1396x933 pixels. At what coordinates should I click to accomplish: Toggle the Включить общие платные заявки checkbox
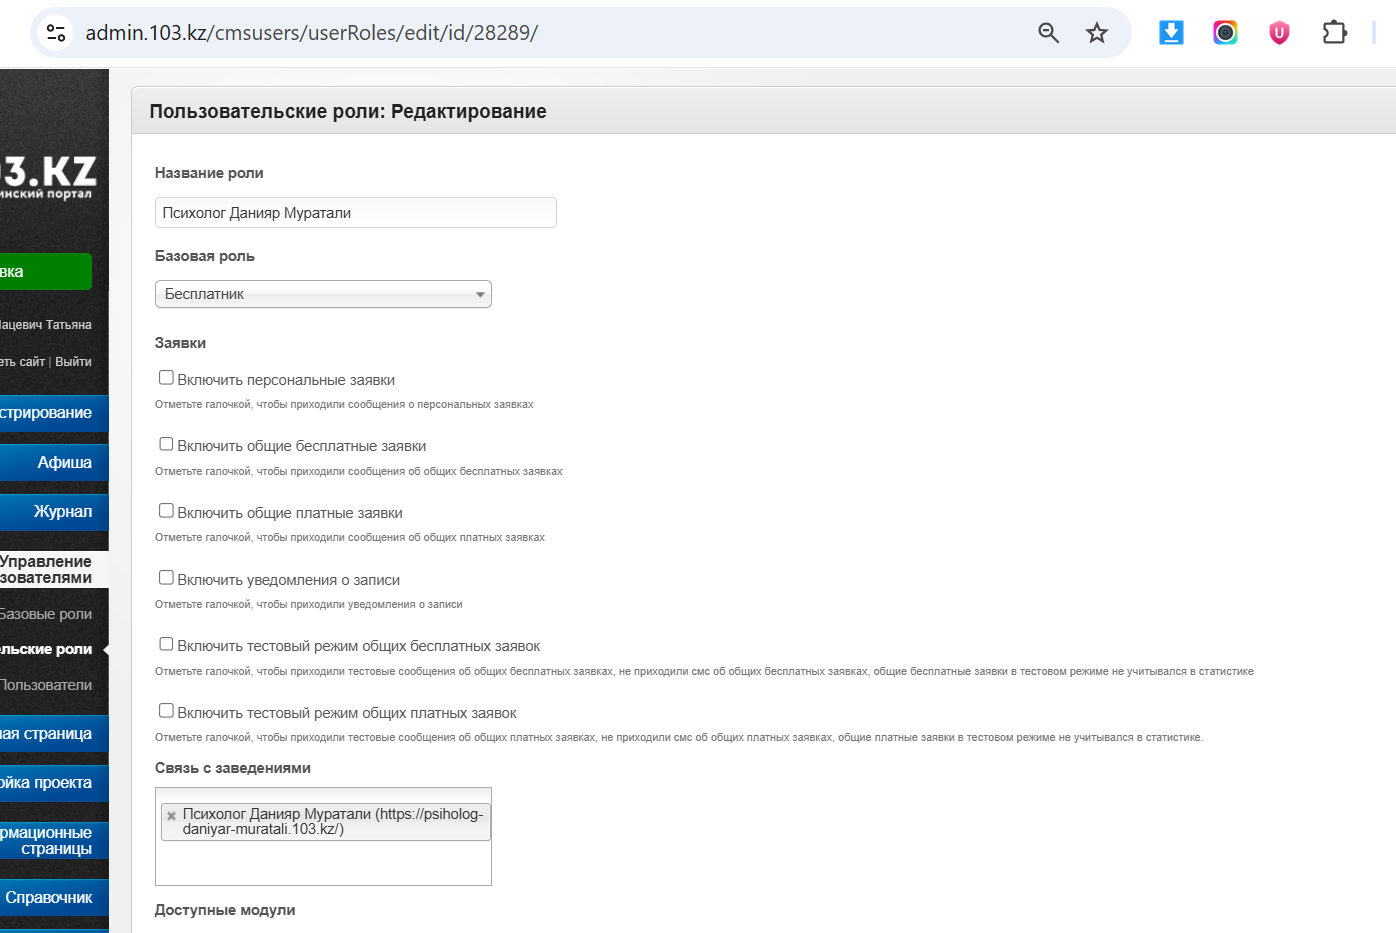(x=166, y=511)
